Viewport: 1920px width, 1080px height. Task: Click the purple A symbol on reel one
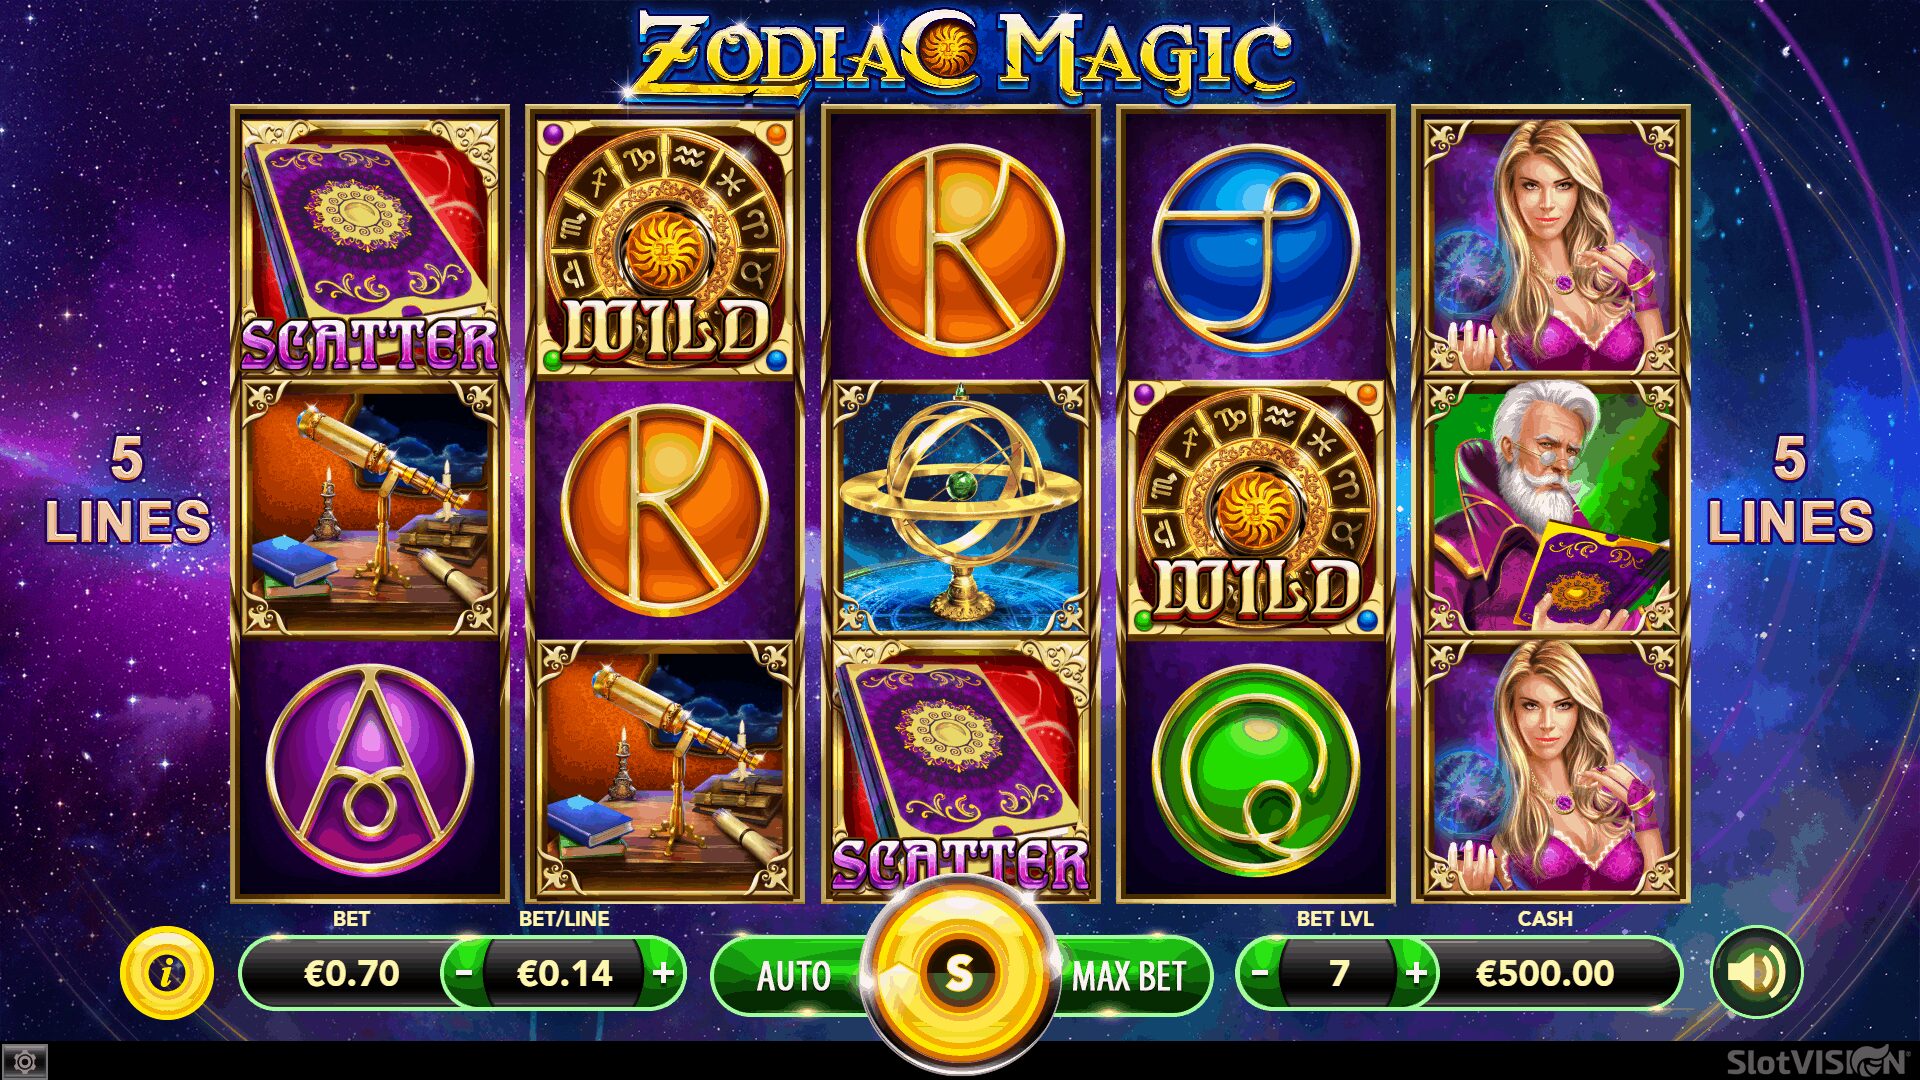tap(370, 768)
